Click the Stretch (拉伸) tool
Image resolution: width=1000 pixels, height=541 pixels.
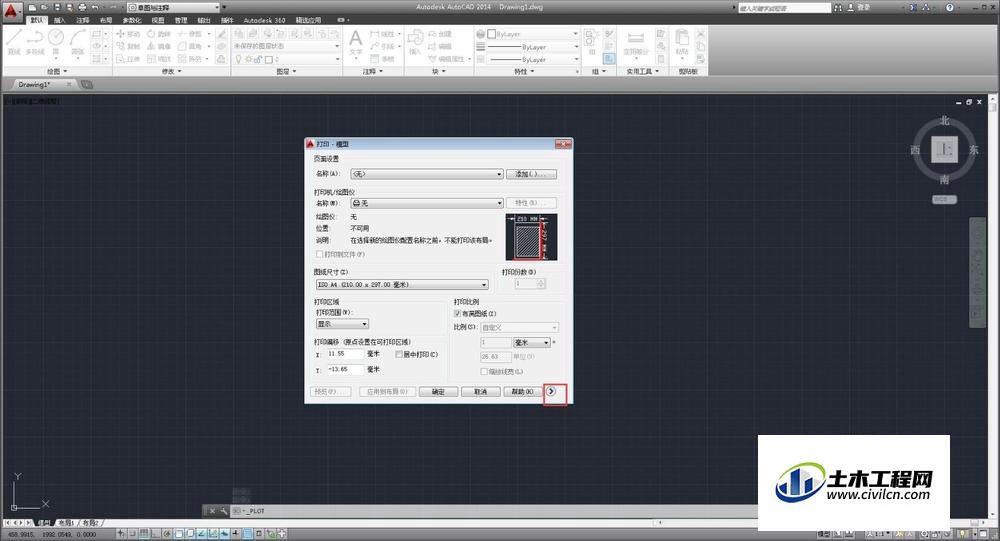(x=128, y=59)
